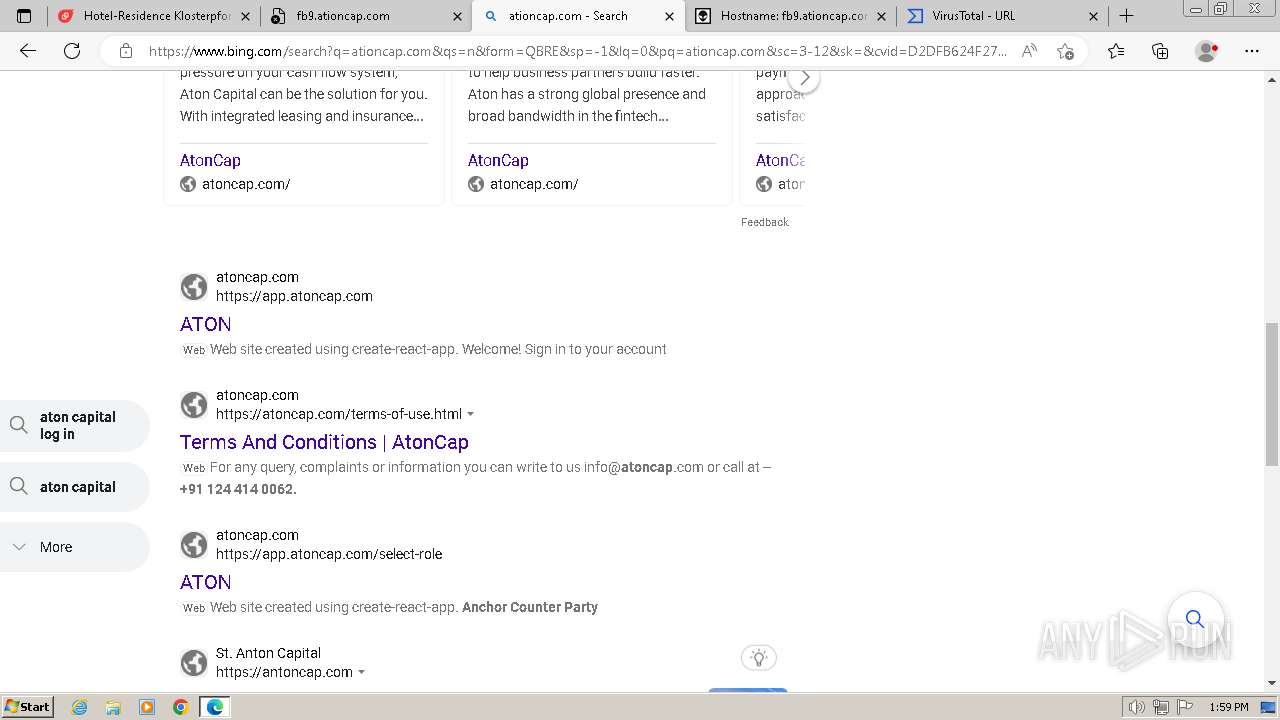1280x720 pixels.
Task: Click the Windows Start button
Action: click(x=28, y=707)
